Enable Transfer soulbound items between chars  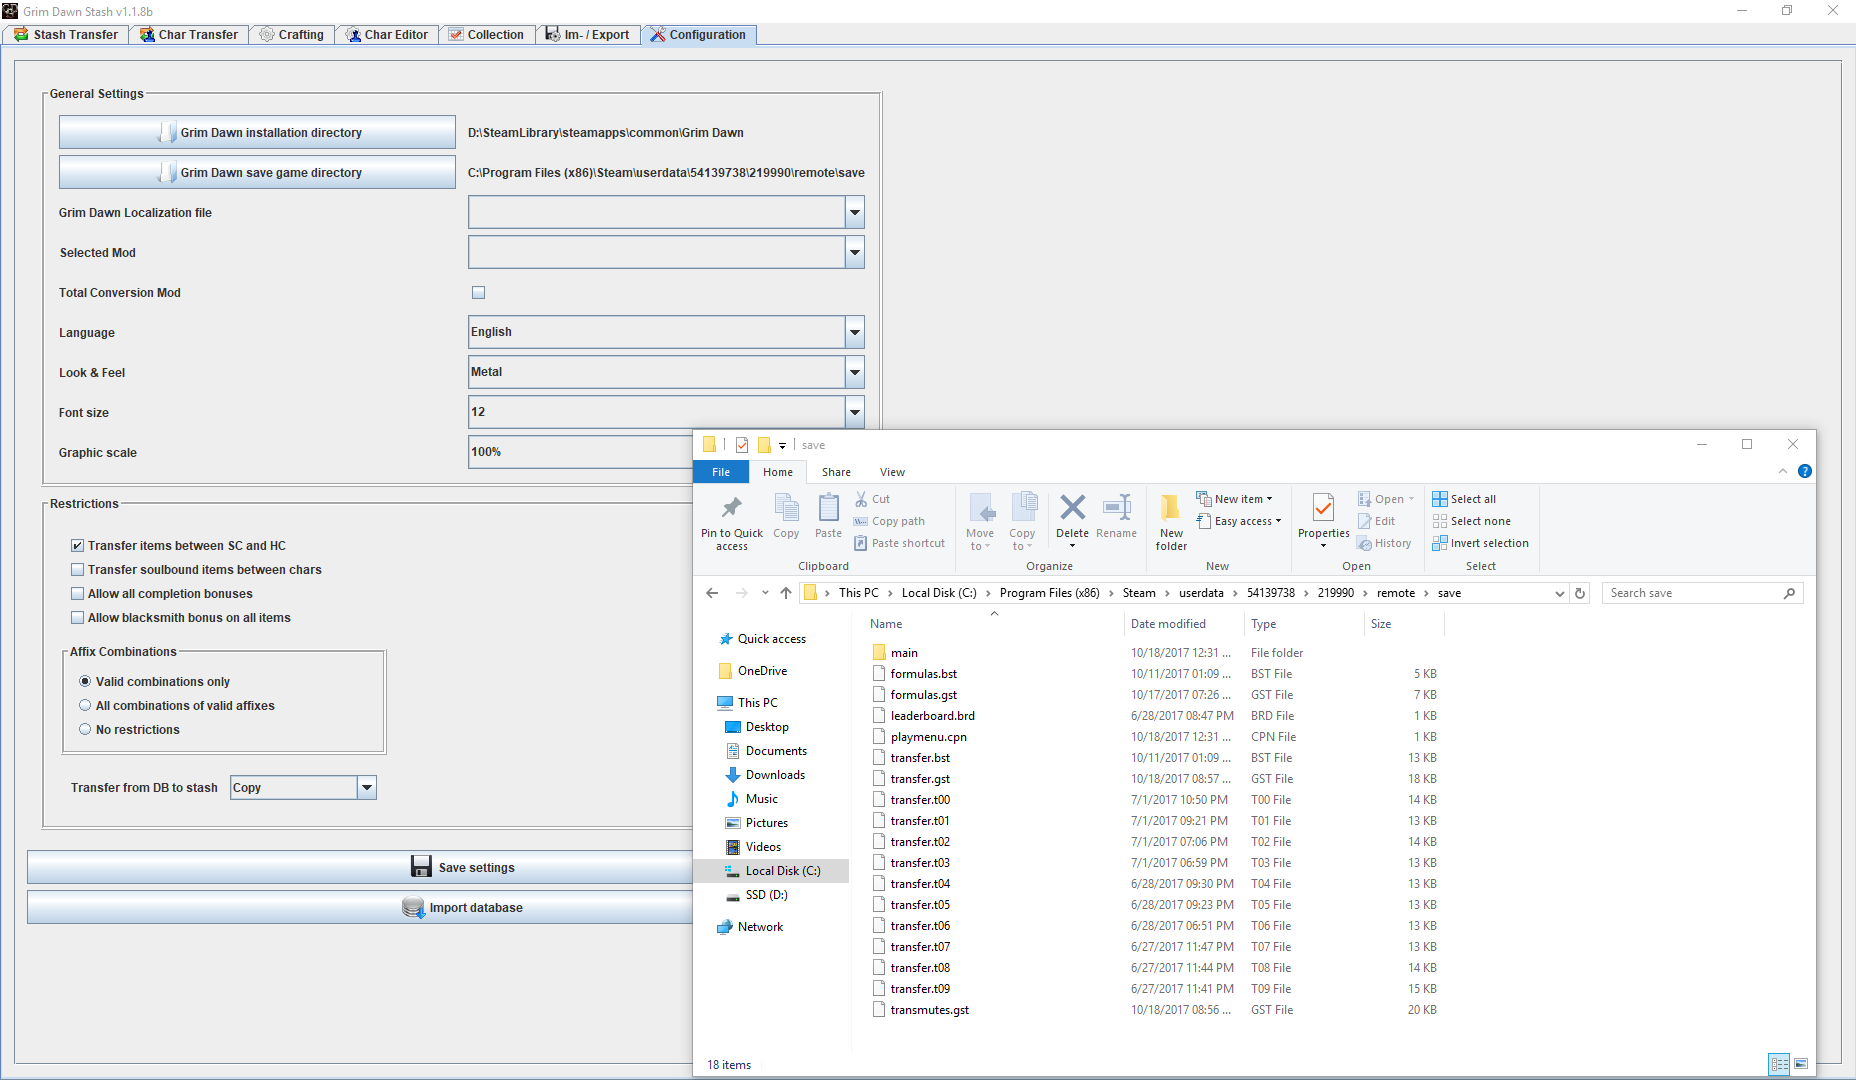click(x=77, y=569)
